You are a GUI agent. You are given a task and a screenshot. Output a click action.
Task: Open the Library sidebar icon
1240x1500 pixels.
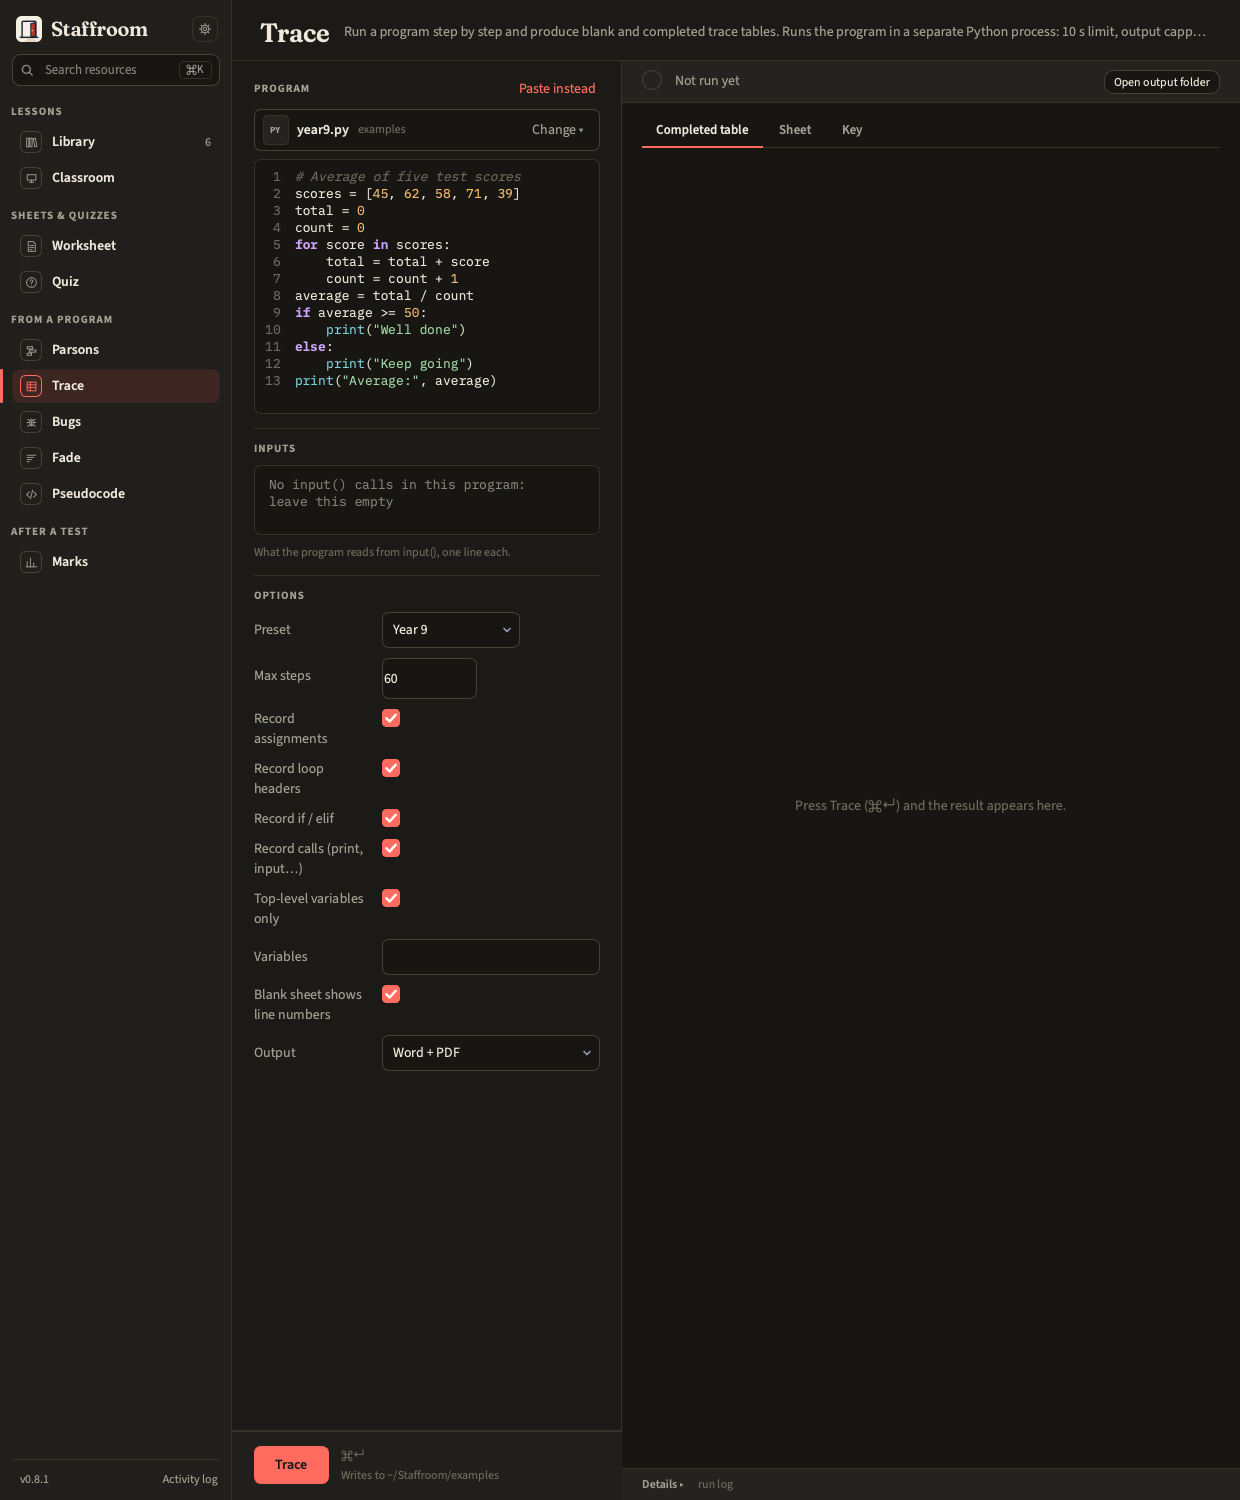tap(31, 142)
